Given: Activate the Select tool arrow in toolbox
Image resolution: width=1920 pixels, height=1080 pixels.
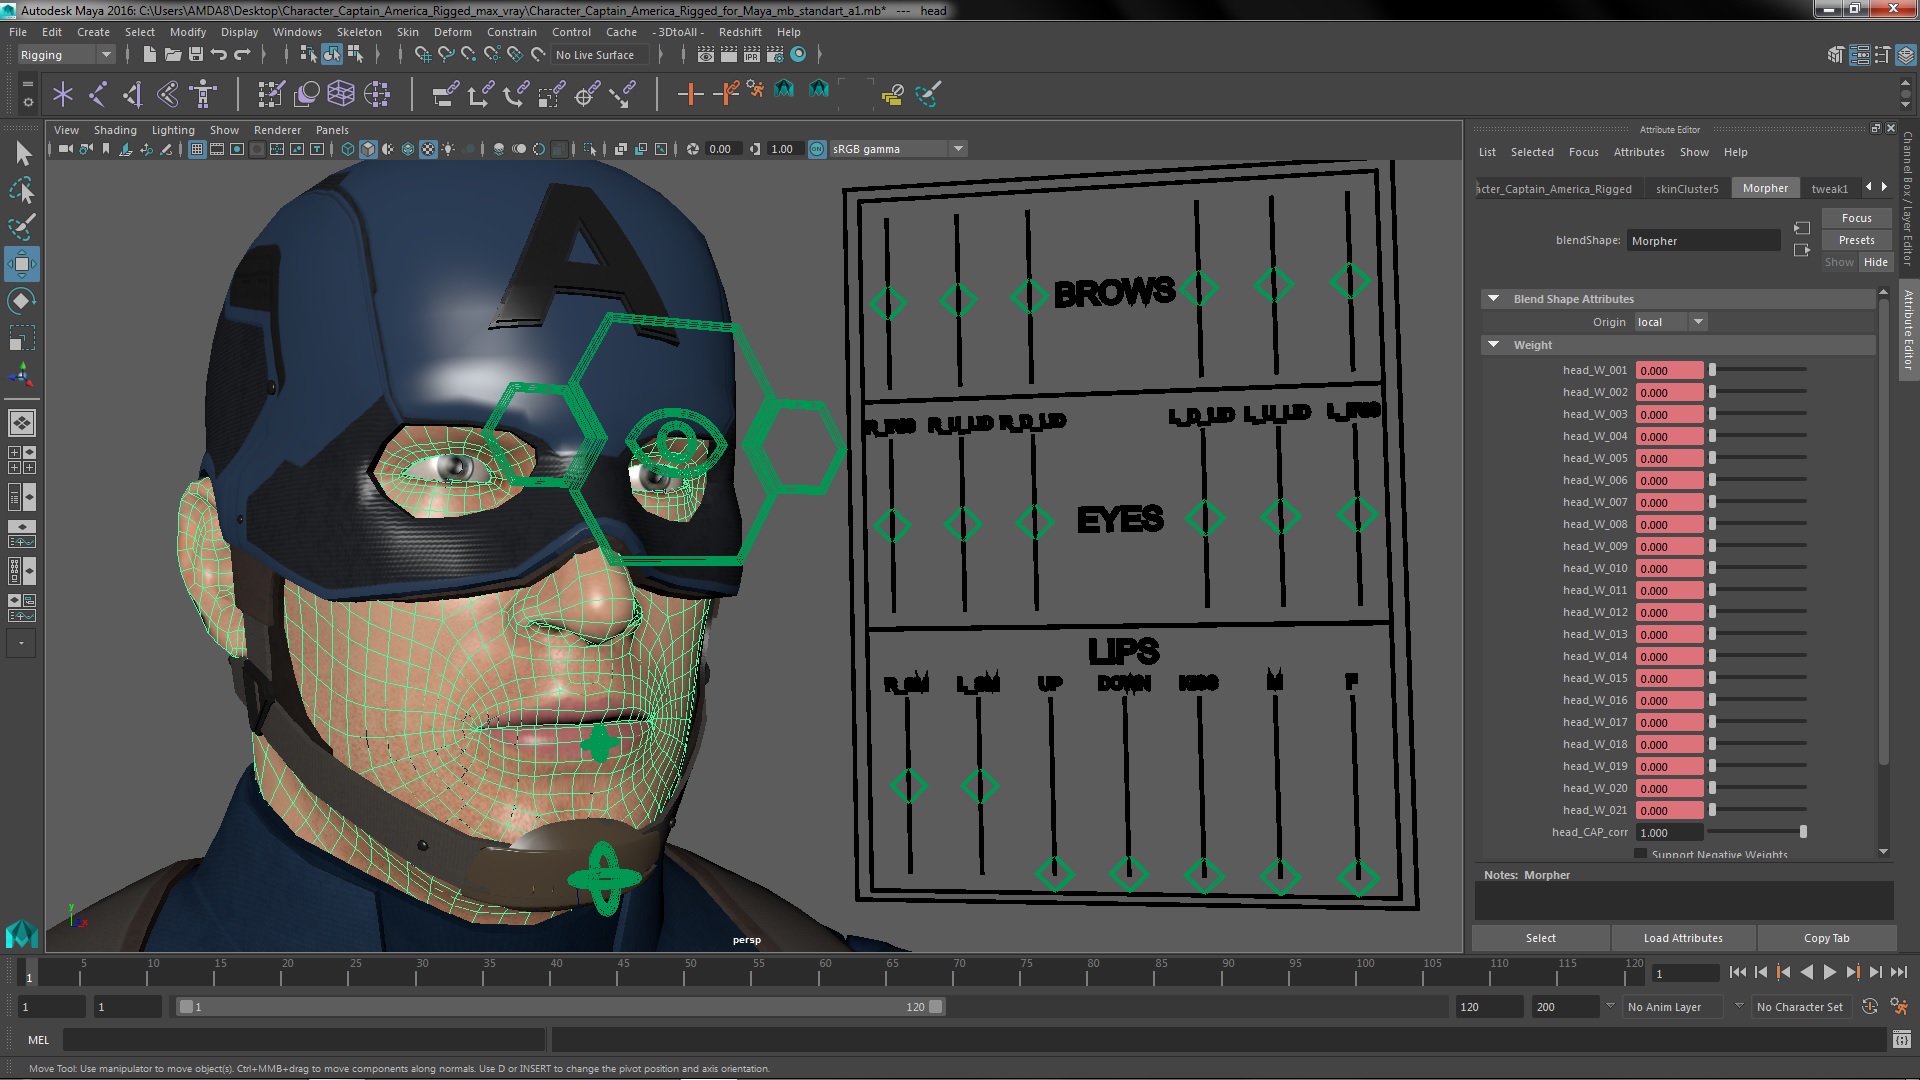Looking at the screenshot, I should coord(22,153).
